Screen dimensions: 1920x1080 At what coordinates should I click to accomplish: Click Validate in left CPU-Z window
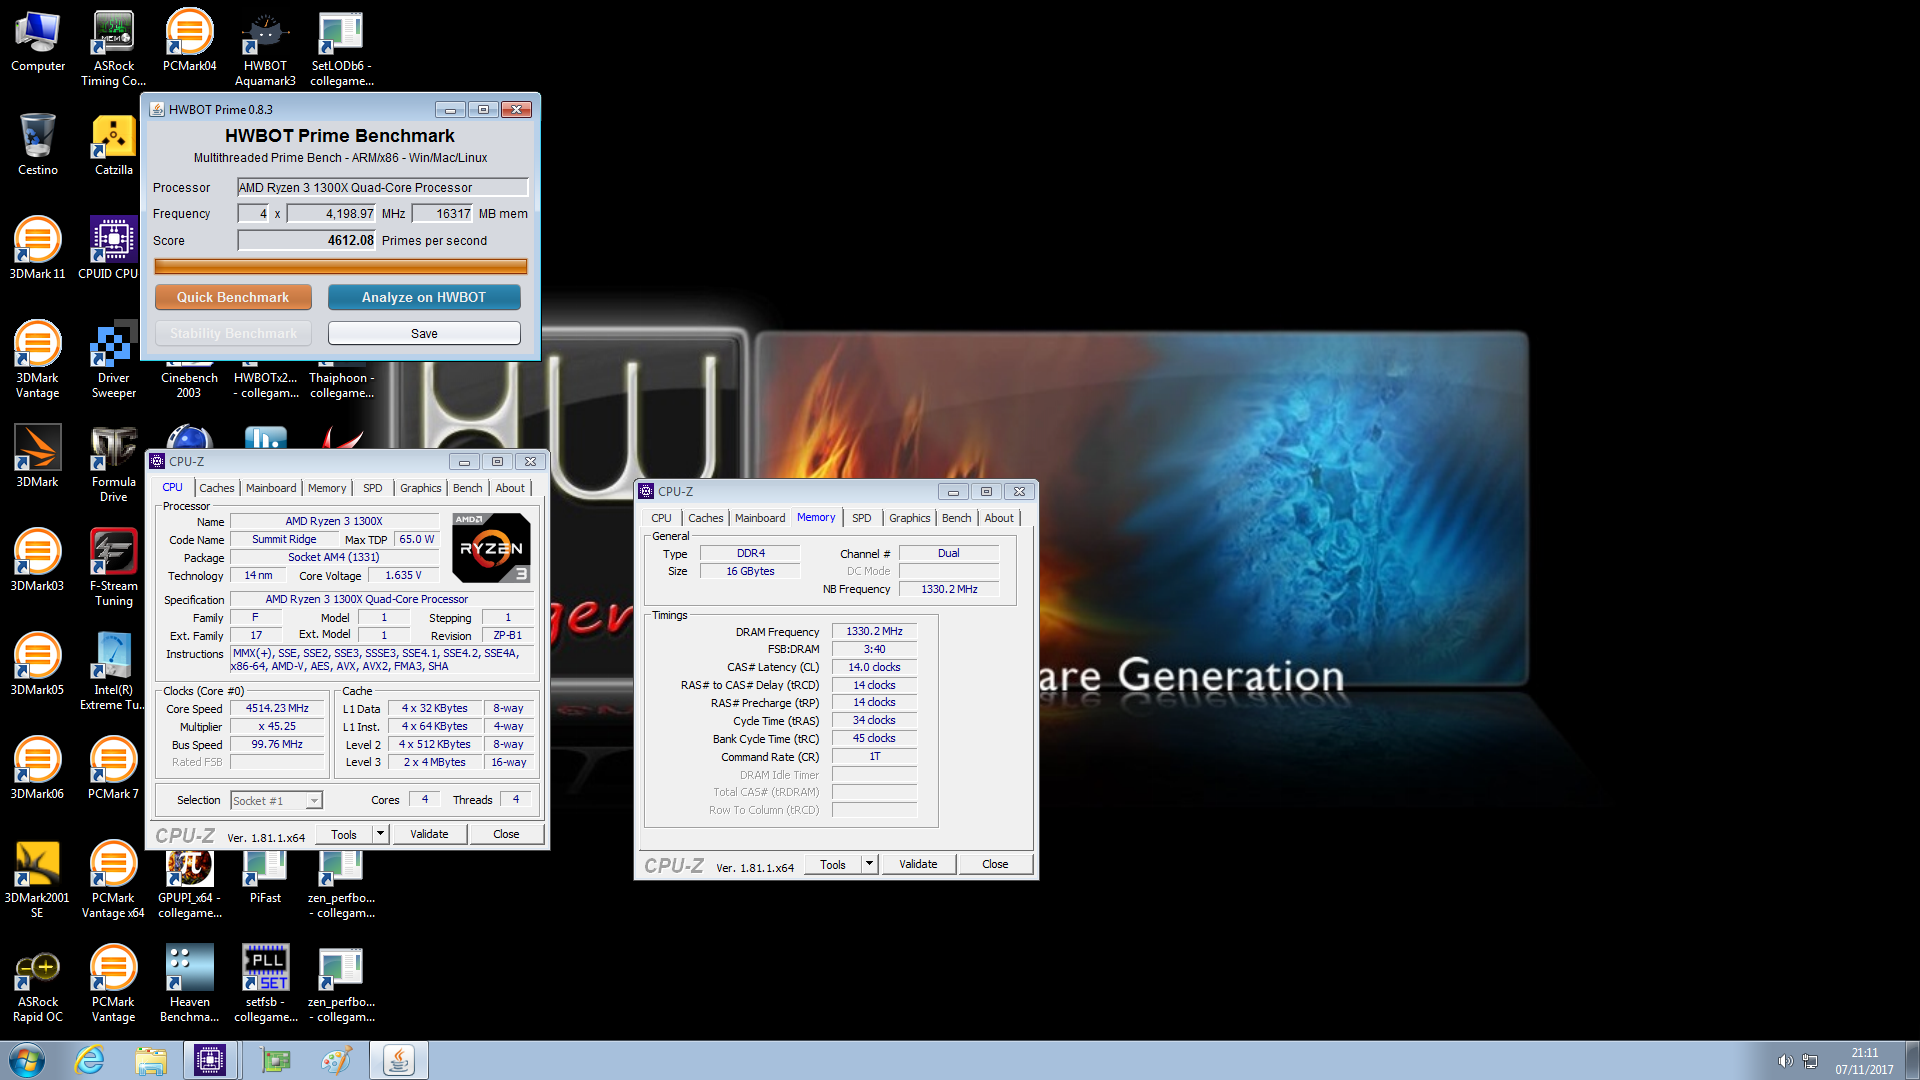[x=429, y=834]
